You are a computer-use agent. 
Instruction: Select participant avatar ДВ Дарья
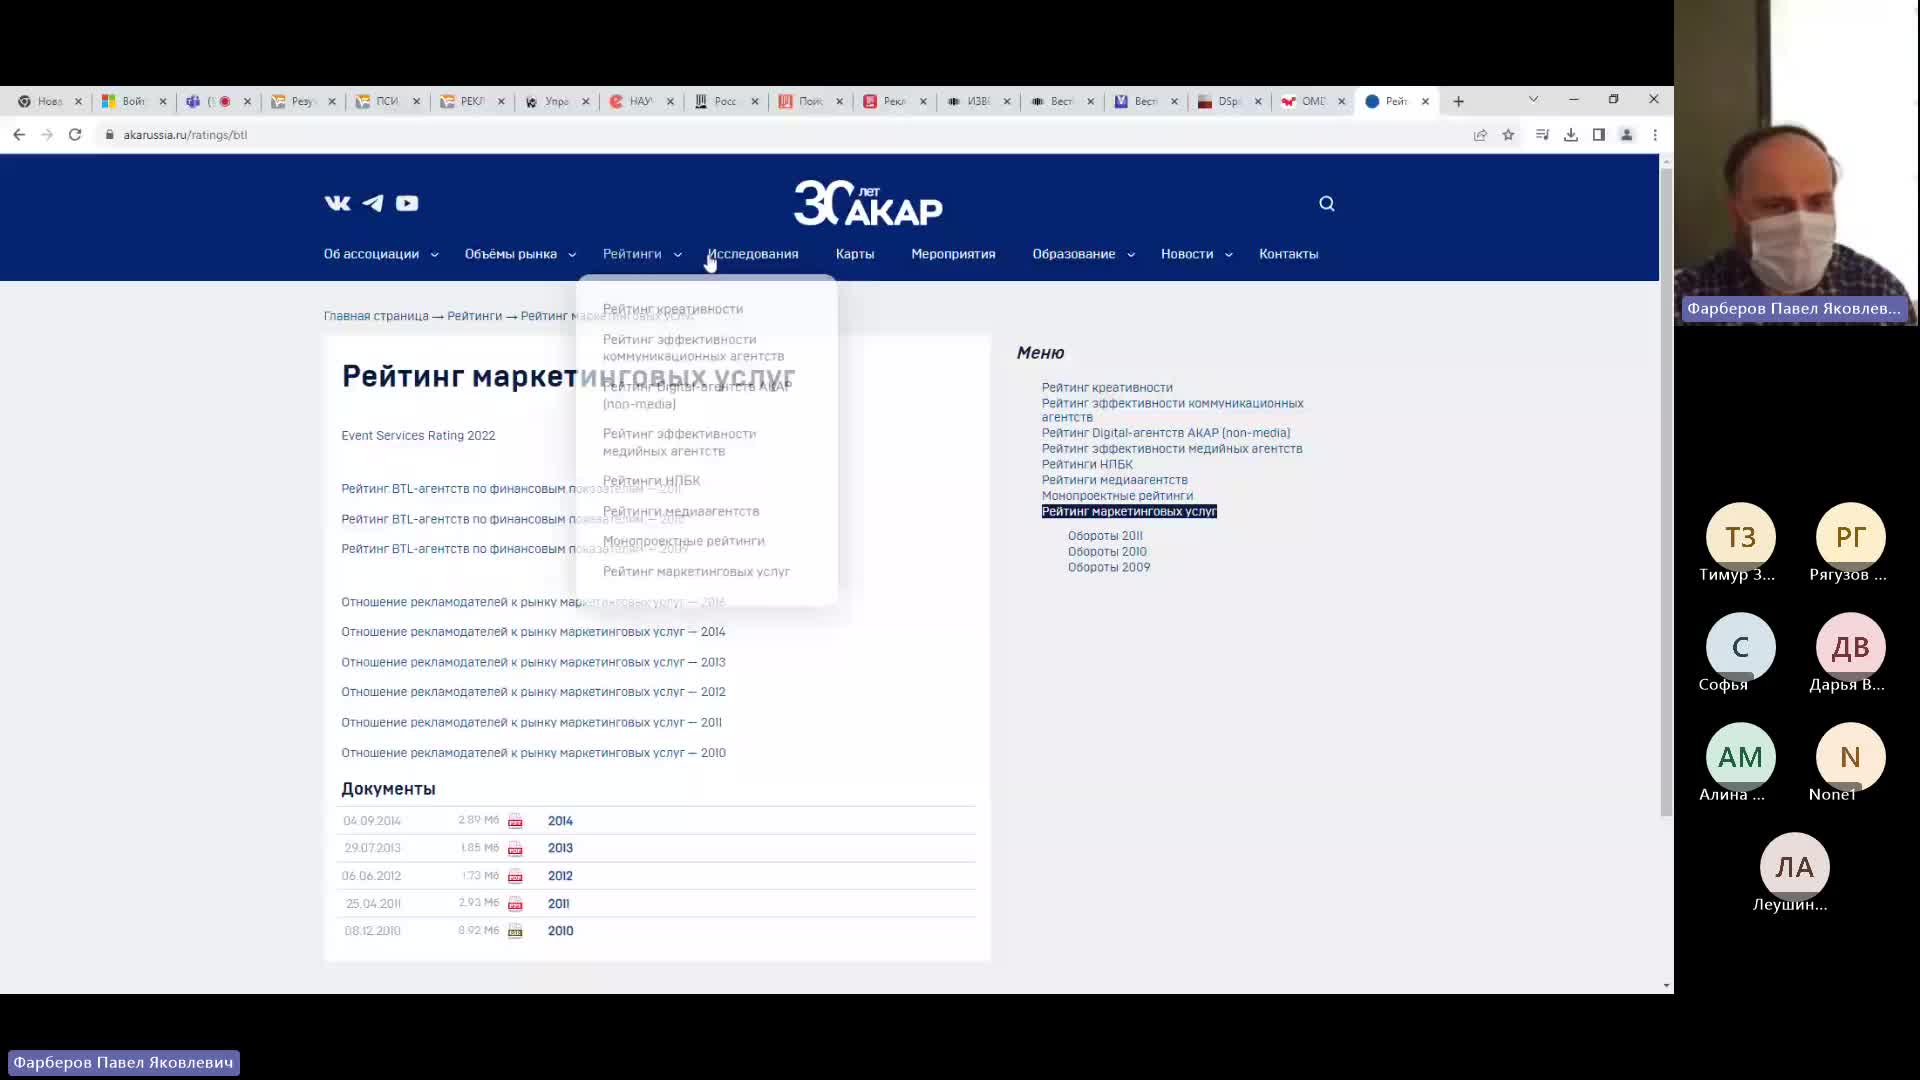click(x=1850, y=648)
